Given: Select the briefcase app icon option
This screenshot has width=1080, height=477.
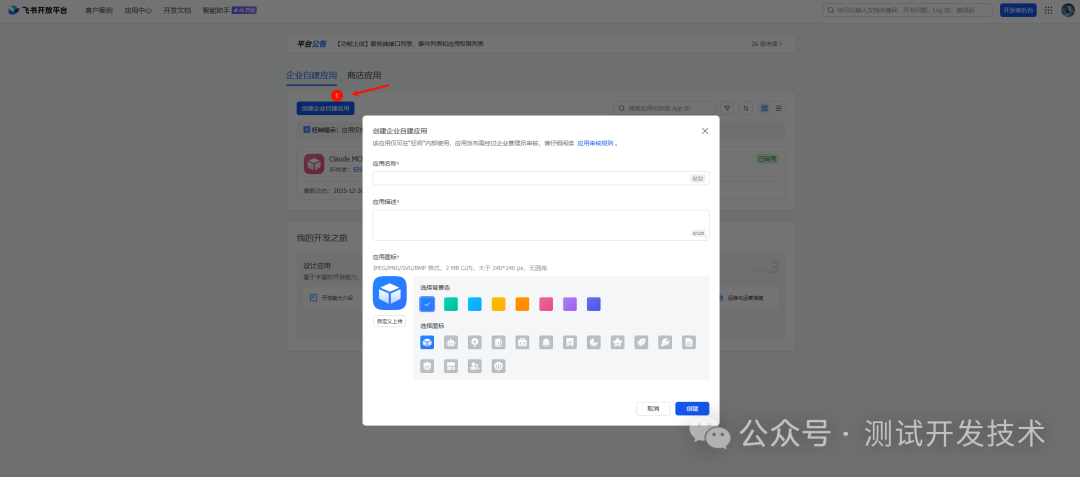Looking at the screenshot, I should click(522, 342).
